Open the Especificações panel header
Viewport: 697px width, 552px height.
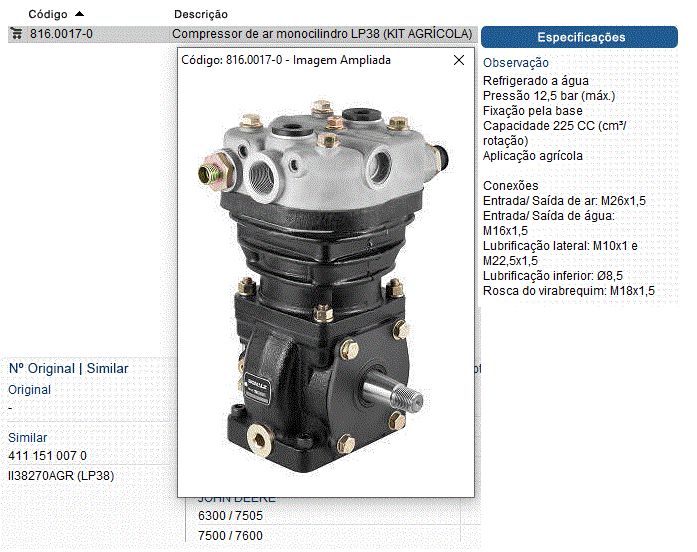(581, 37)
